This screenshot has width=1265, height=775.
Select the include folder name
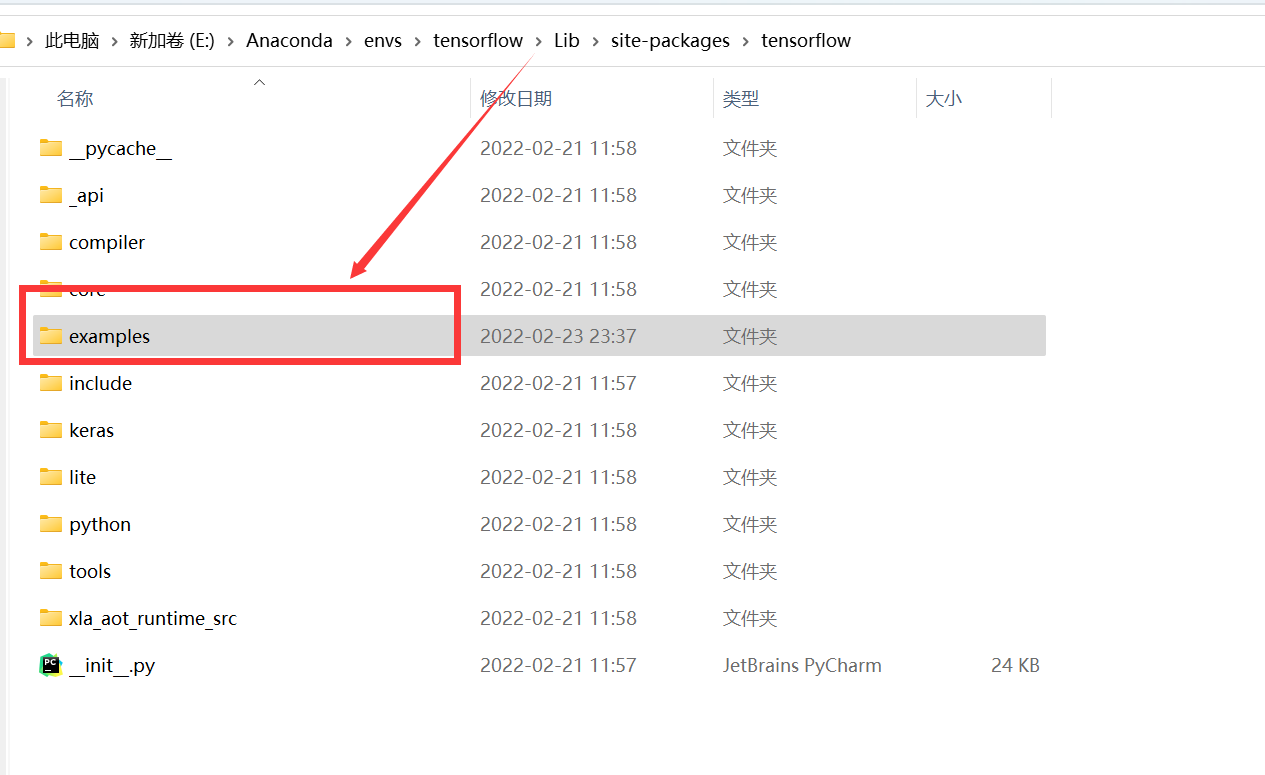[100, 384]
